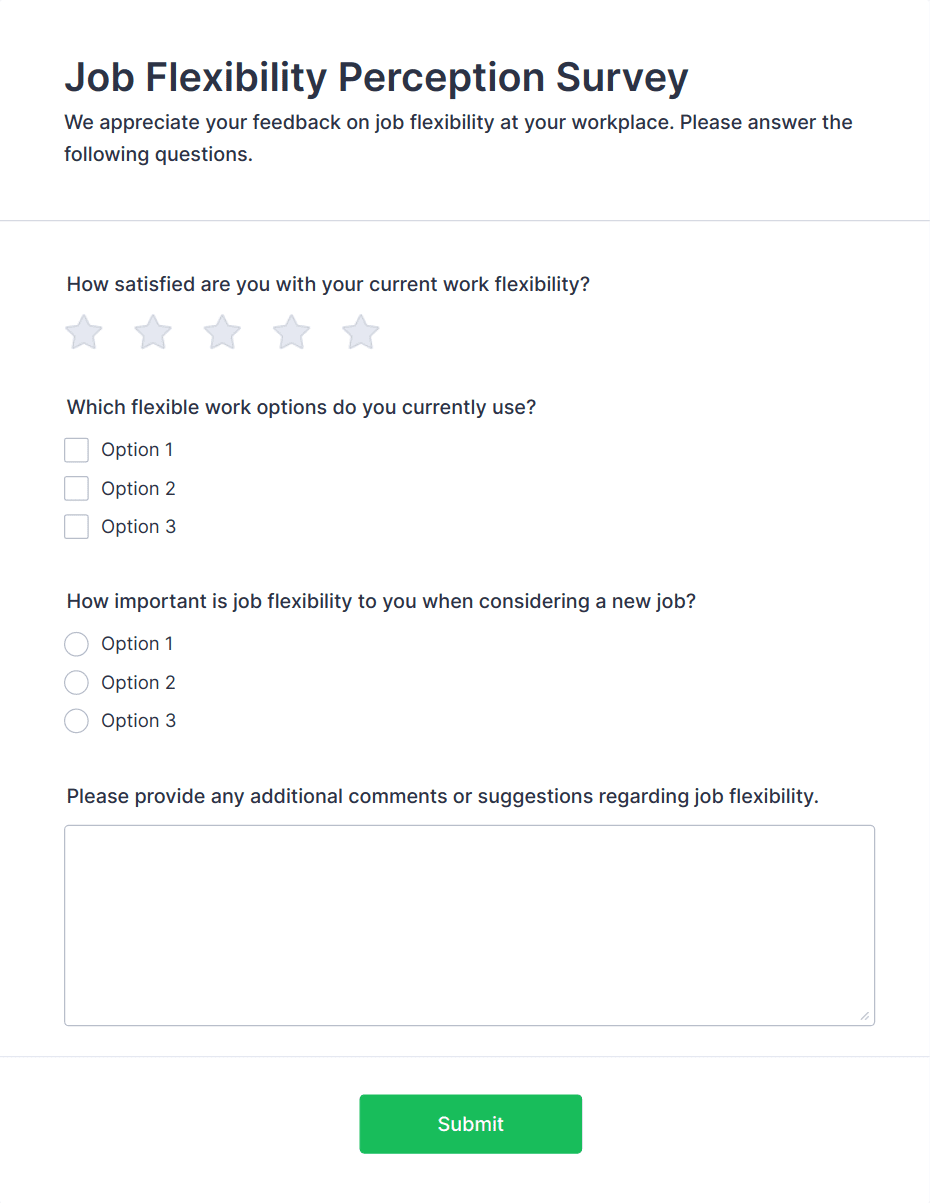
Task: Select Option 1 for job flexibility importance
Action: click(x=76, y=643)
